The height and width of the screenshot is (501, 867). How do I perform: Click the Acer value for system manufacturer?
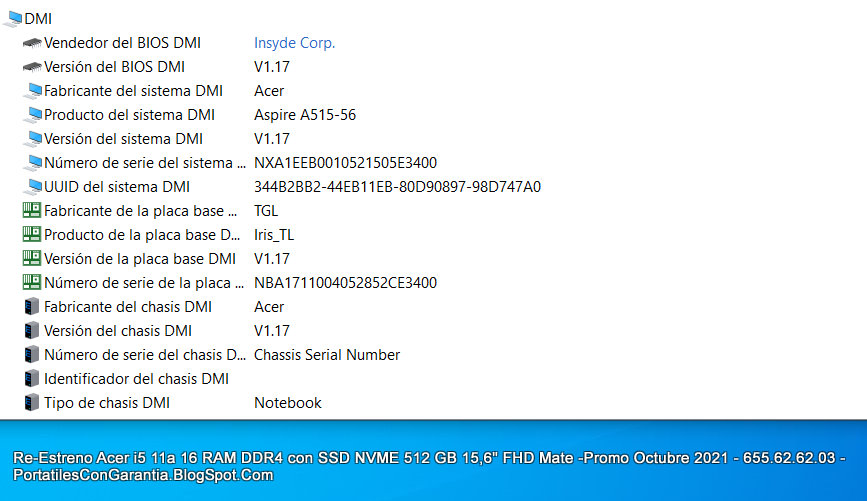point(269,91)
